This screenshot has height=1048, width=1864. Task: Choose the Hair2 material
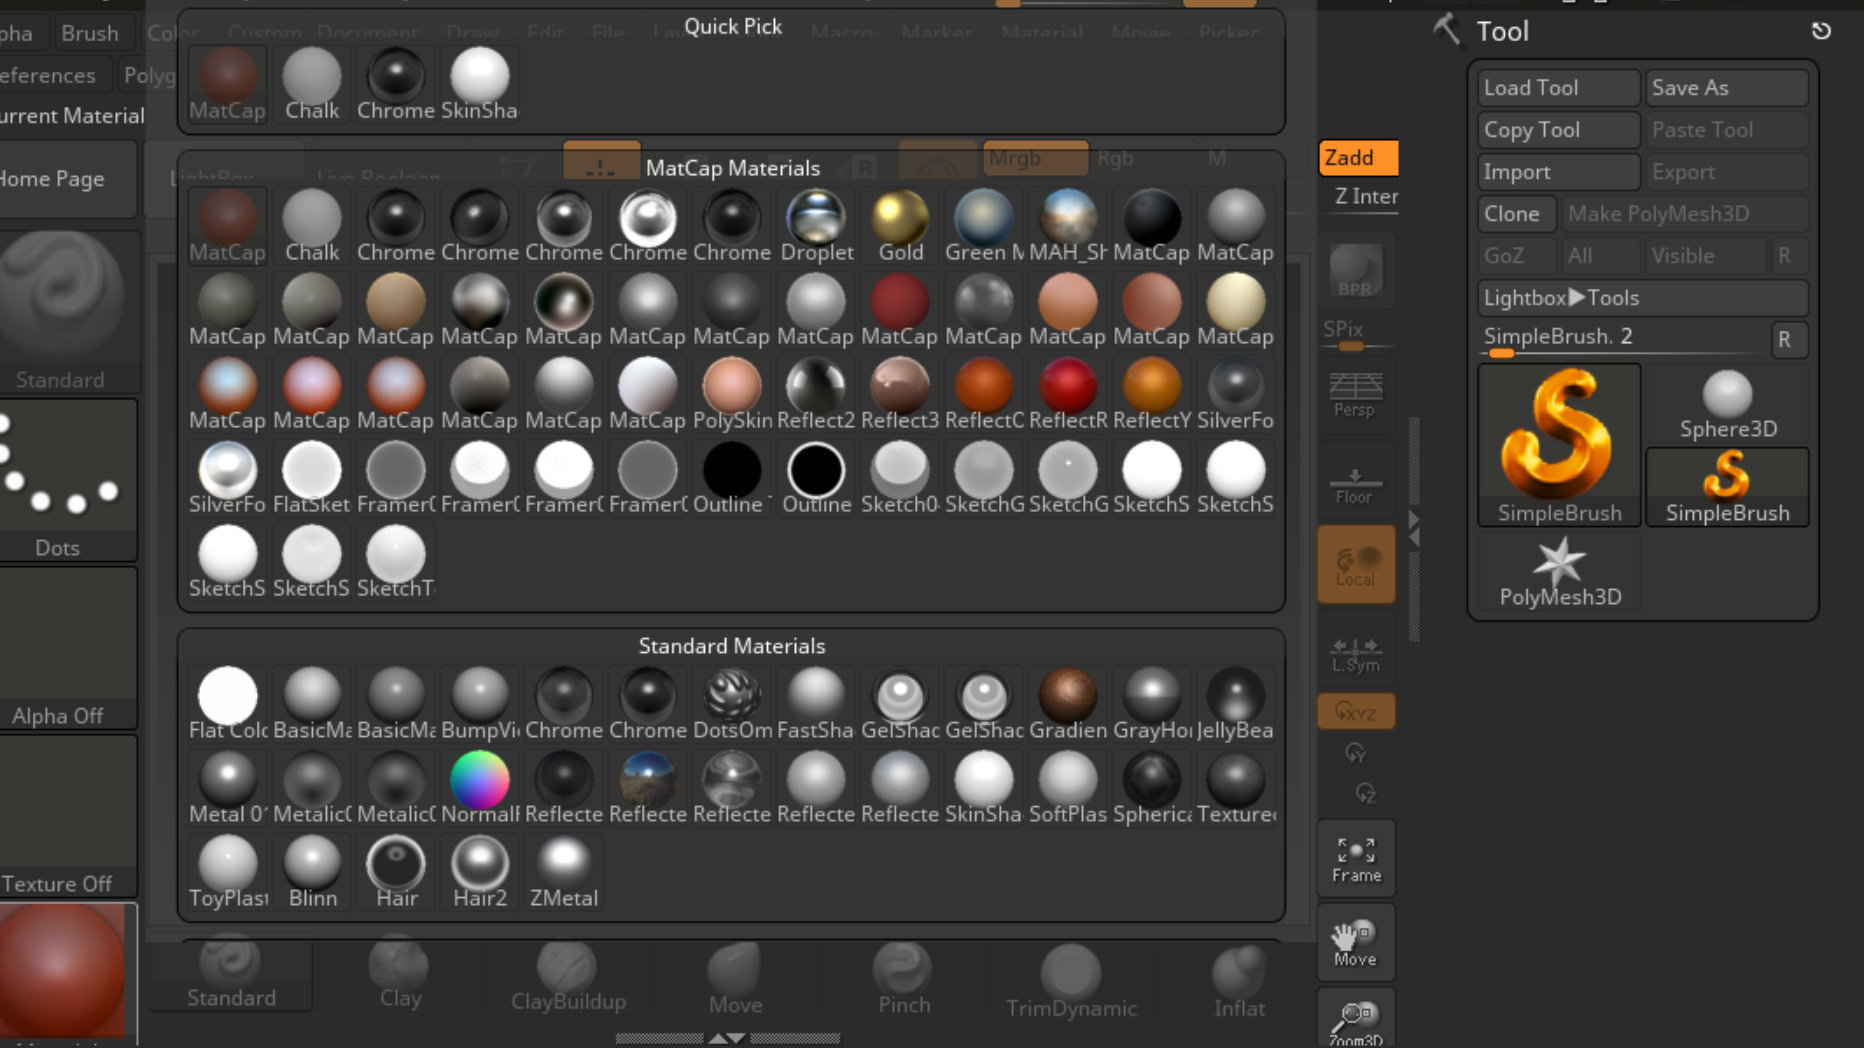click(480, 872)
